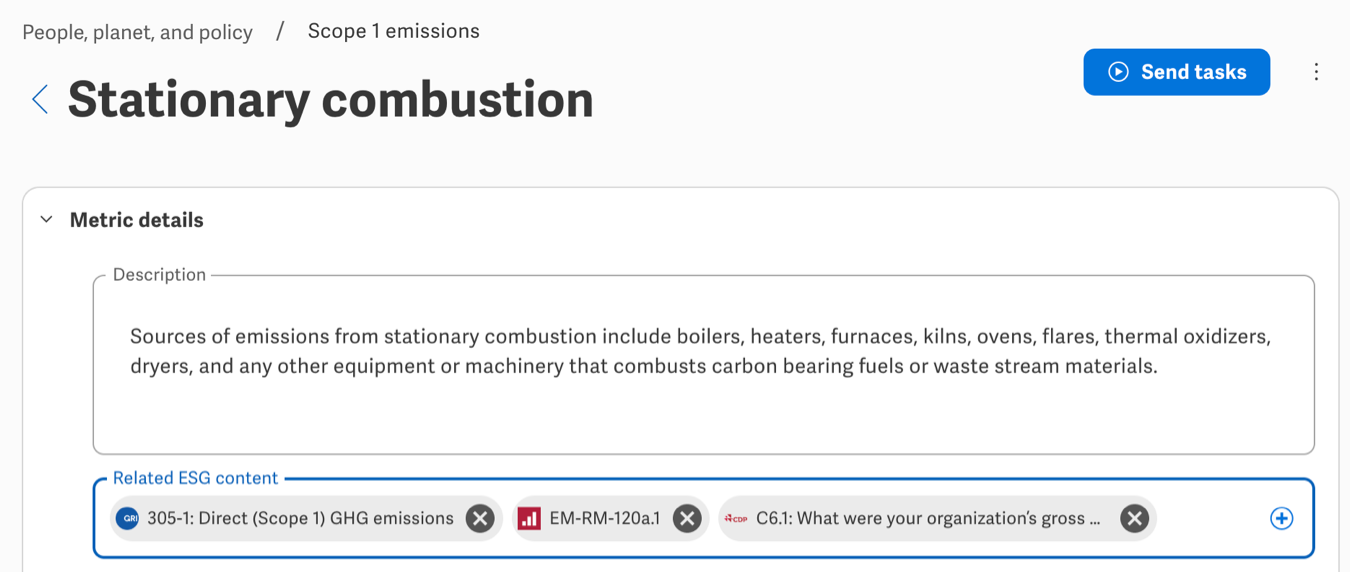Screen dimensions: 1350x572
Task: Open People, planet, and policy breadcrumb
Action: pos(137,32)
